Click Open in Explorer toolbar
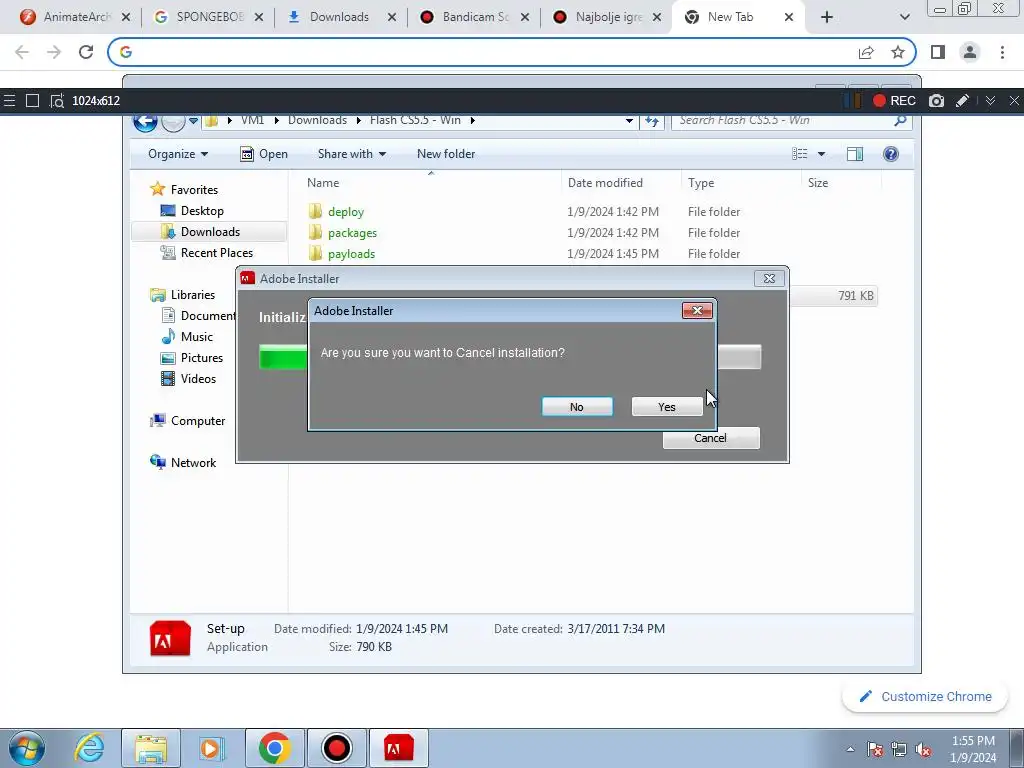Viewport: 1024px width, 768px height. pyautogui.click(x=264, y=154)
